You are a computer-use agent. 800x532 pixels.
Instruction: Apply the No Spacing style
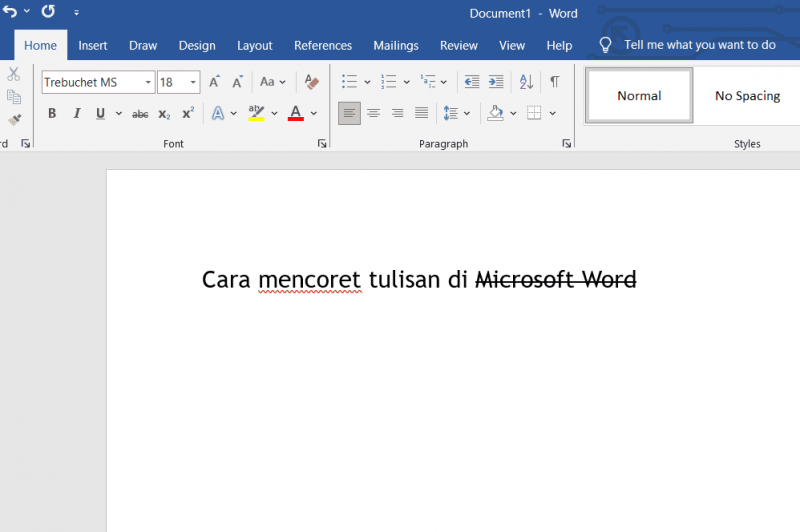[x=747, y=95]
